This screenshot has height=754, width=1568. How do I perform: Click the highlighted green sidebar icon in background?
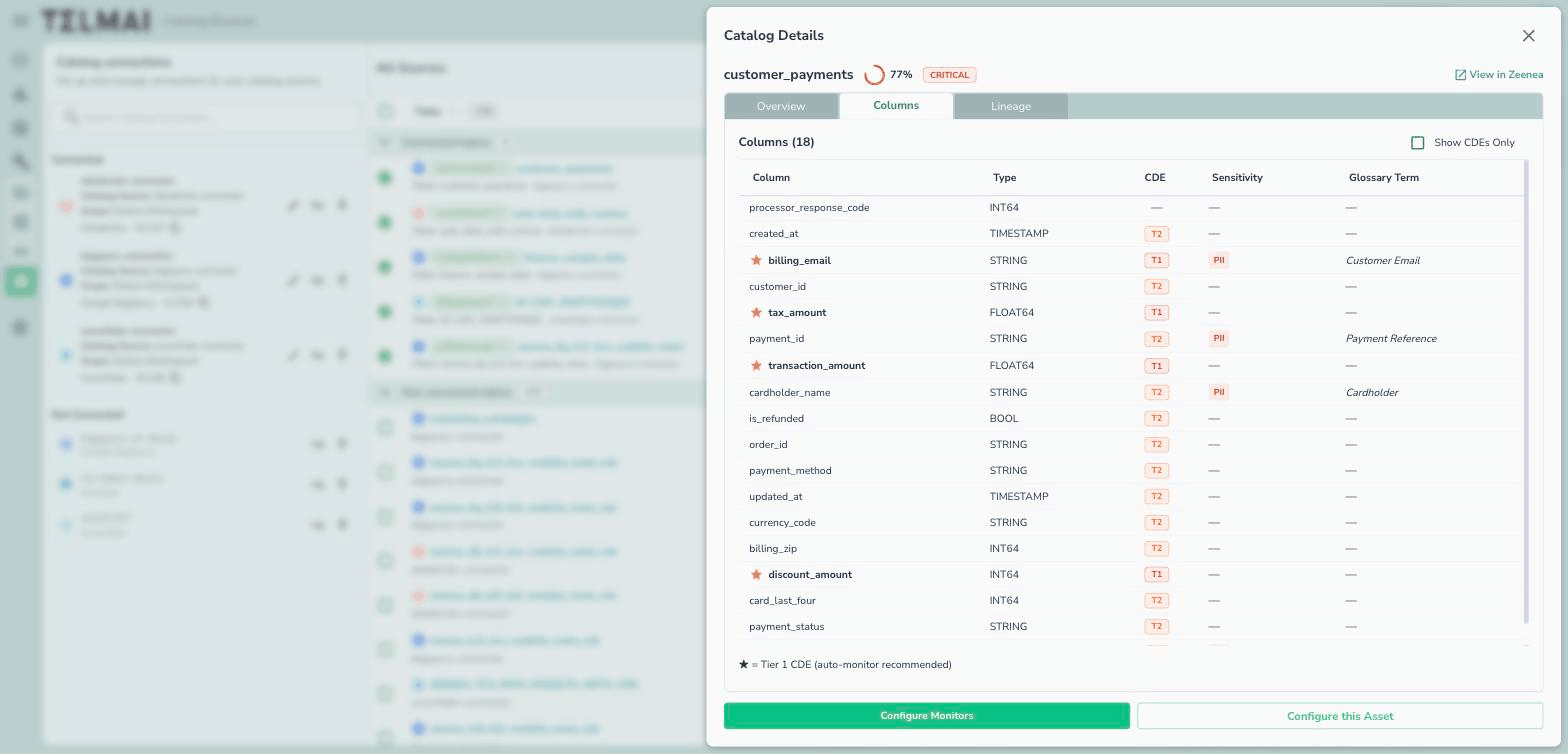point(20,282)
